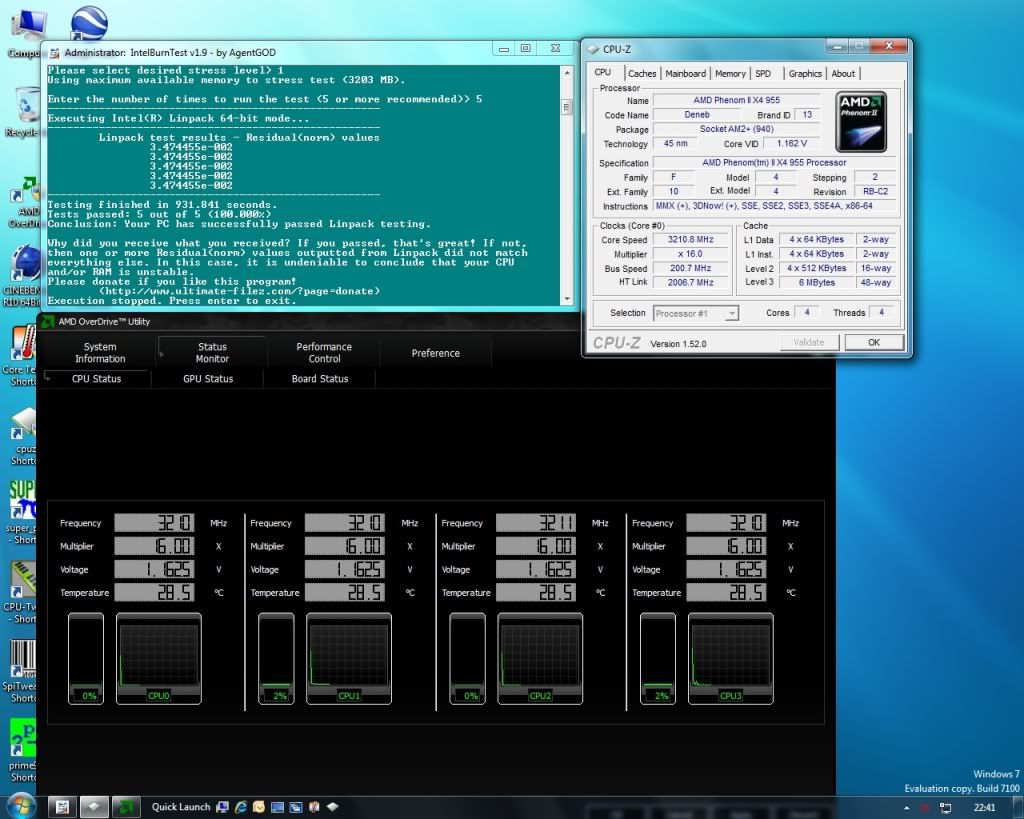Click IntelBurnTest scrollbar down arrow
1024x819 pixels.
coord(567,299)
